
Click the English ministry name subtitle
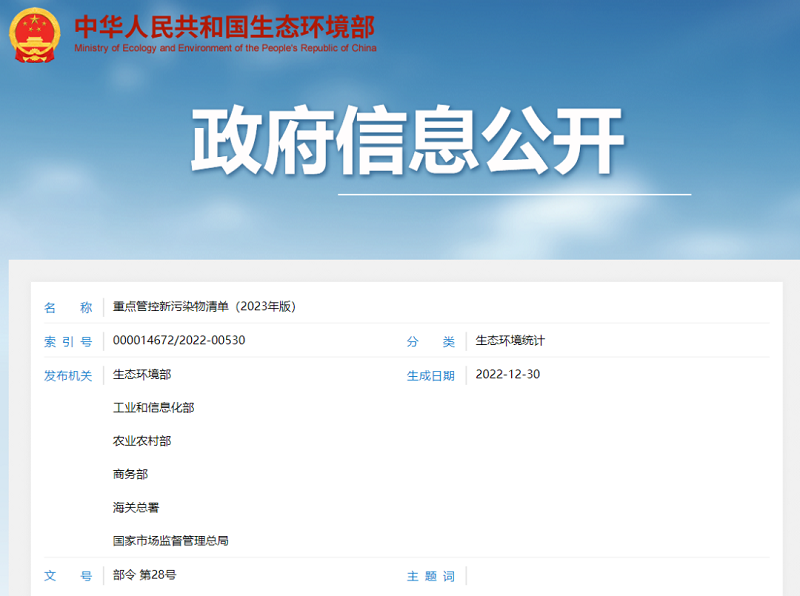tap(225, 48)
